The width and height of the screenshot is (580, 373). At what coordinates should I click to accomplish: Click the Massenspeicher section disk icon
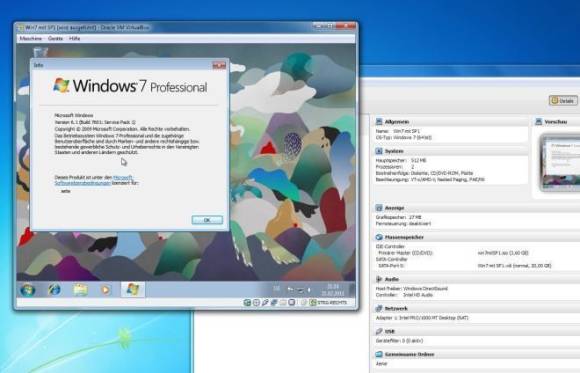379,237
